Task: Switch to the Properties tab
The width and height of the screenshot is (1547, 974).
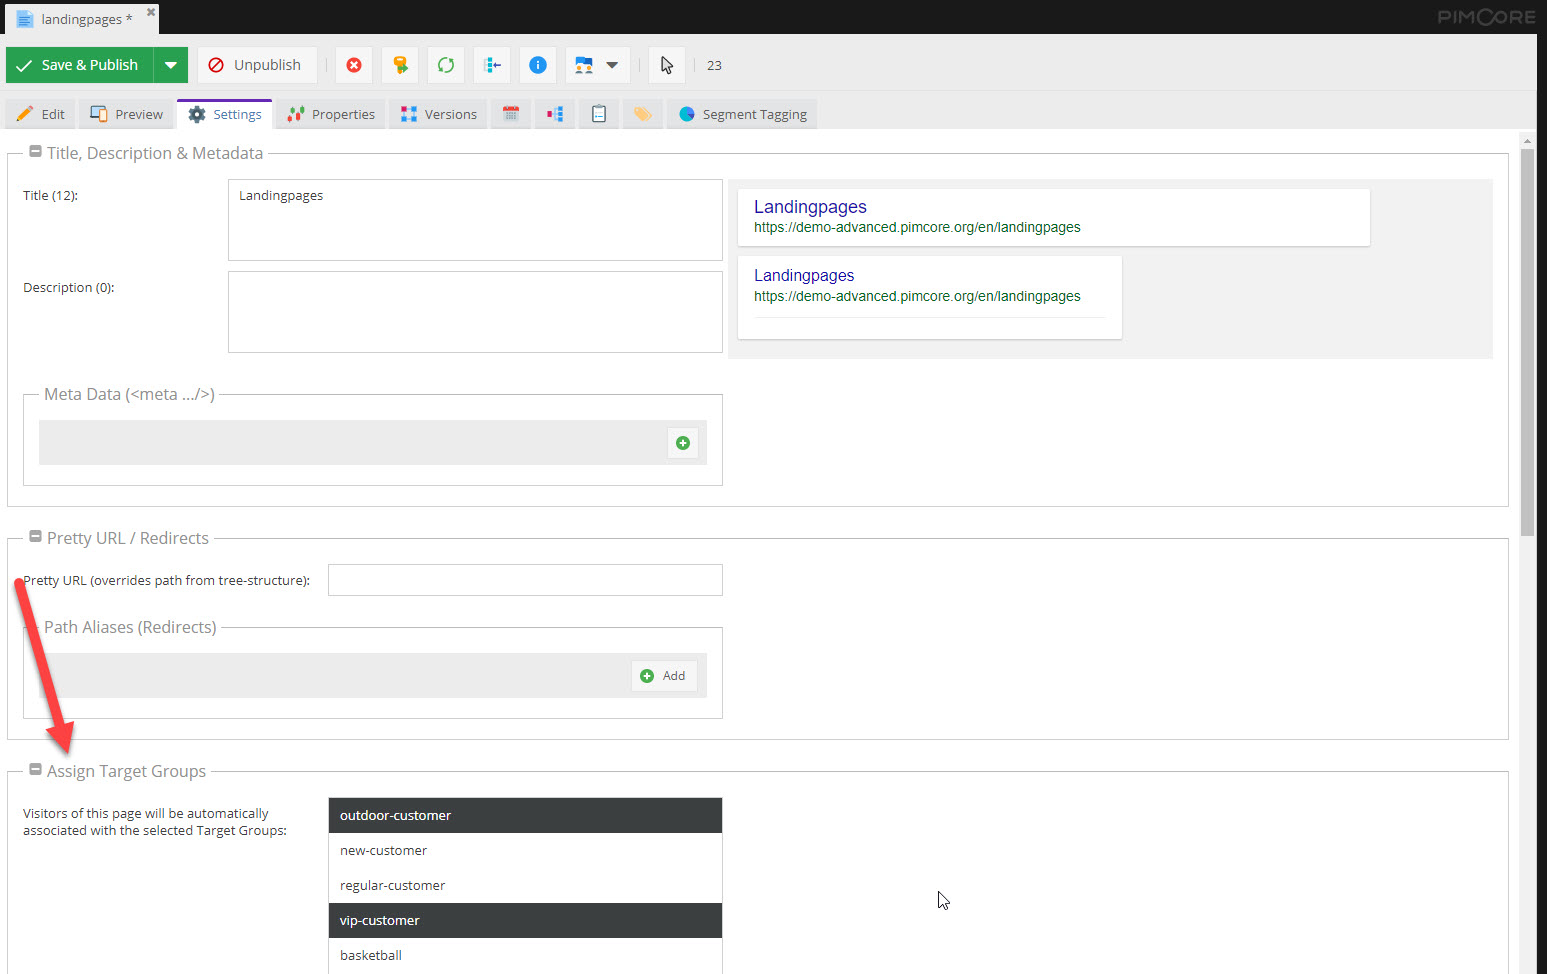Action: [x=331, y=114]
